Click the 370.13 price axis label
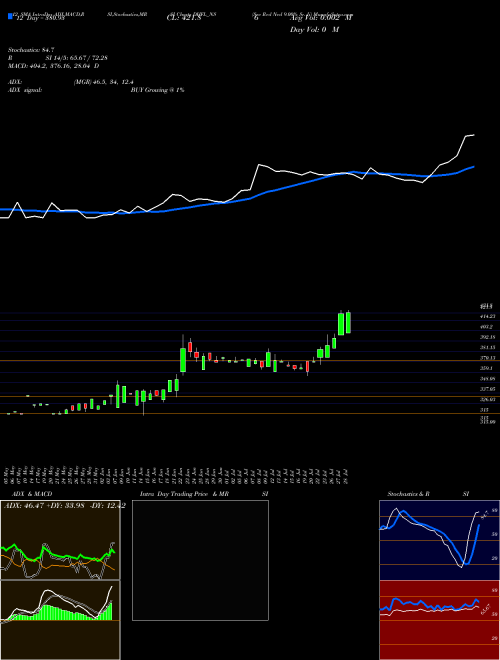Viewport: 500px width, 660px height. 488,358
